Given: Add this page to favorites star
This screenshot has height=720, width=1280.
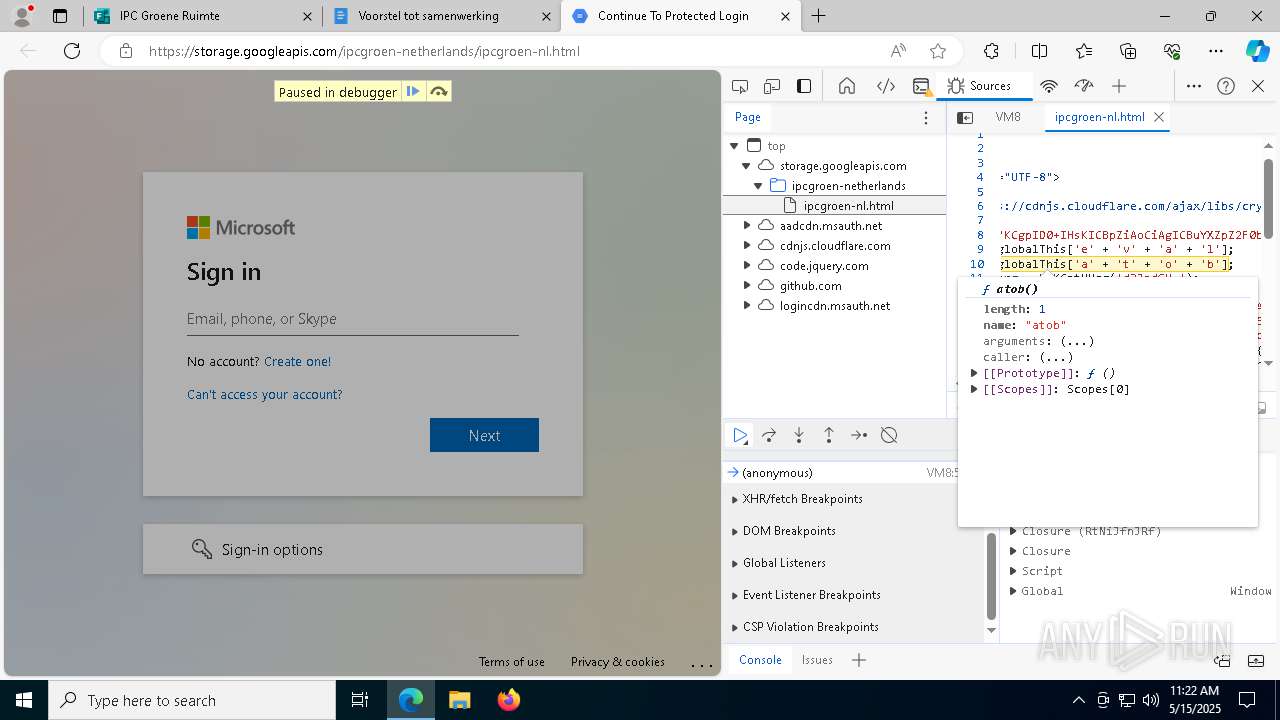Looking at the screenshot, I should [938, 51].
